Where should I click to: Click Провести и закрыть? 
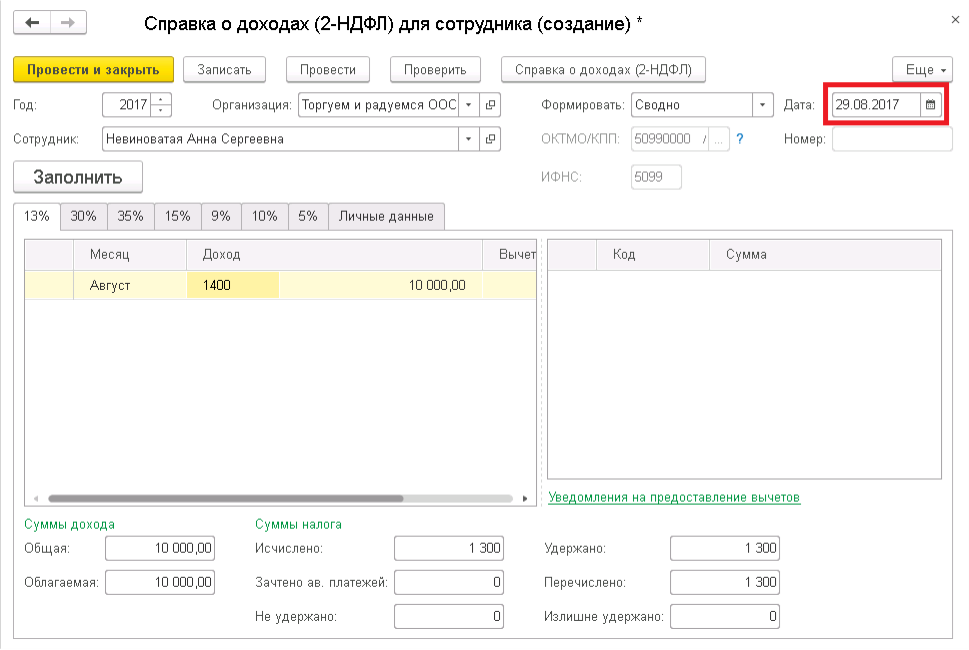tap(93, 69)
